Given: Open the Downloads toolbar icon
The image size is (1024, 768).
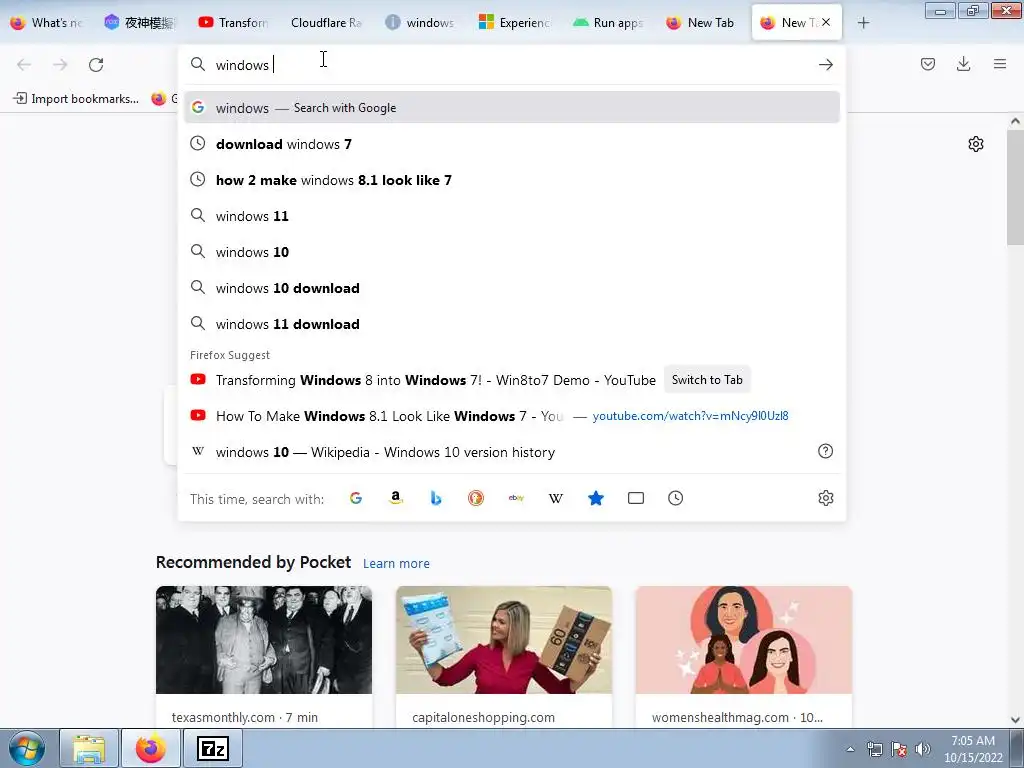Looking at the screenshot, I should coord(963,64).
